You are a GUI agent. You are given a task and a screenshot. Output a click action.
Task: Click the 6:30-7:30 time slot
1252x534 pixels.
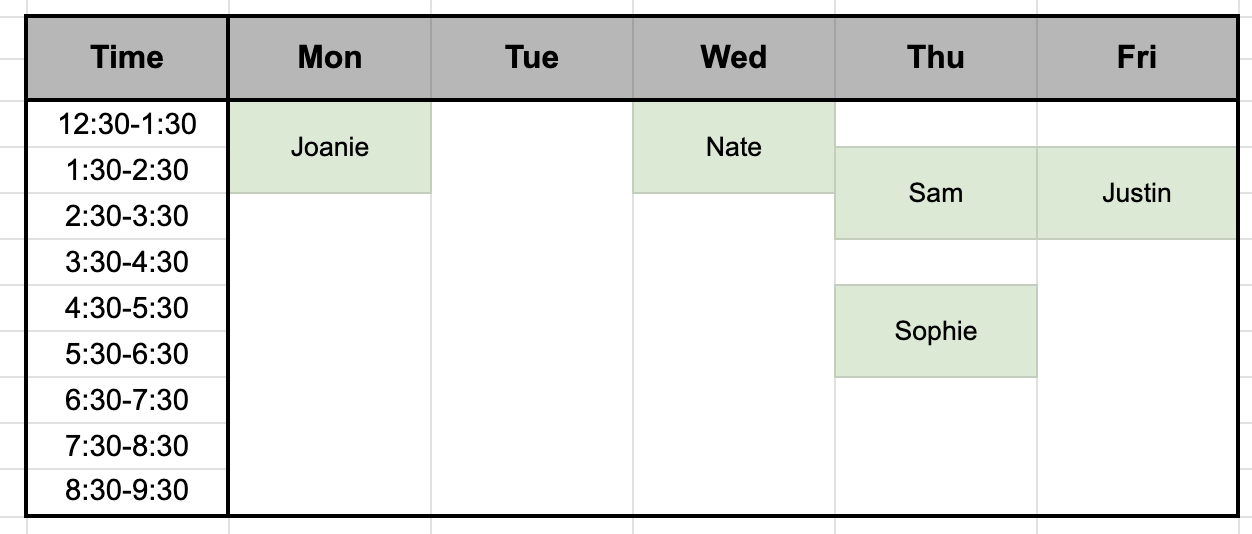[x=127, y=400]
